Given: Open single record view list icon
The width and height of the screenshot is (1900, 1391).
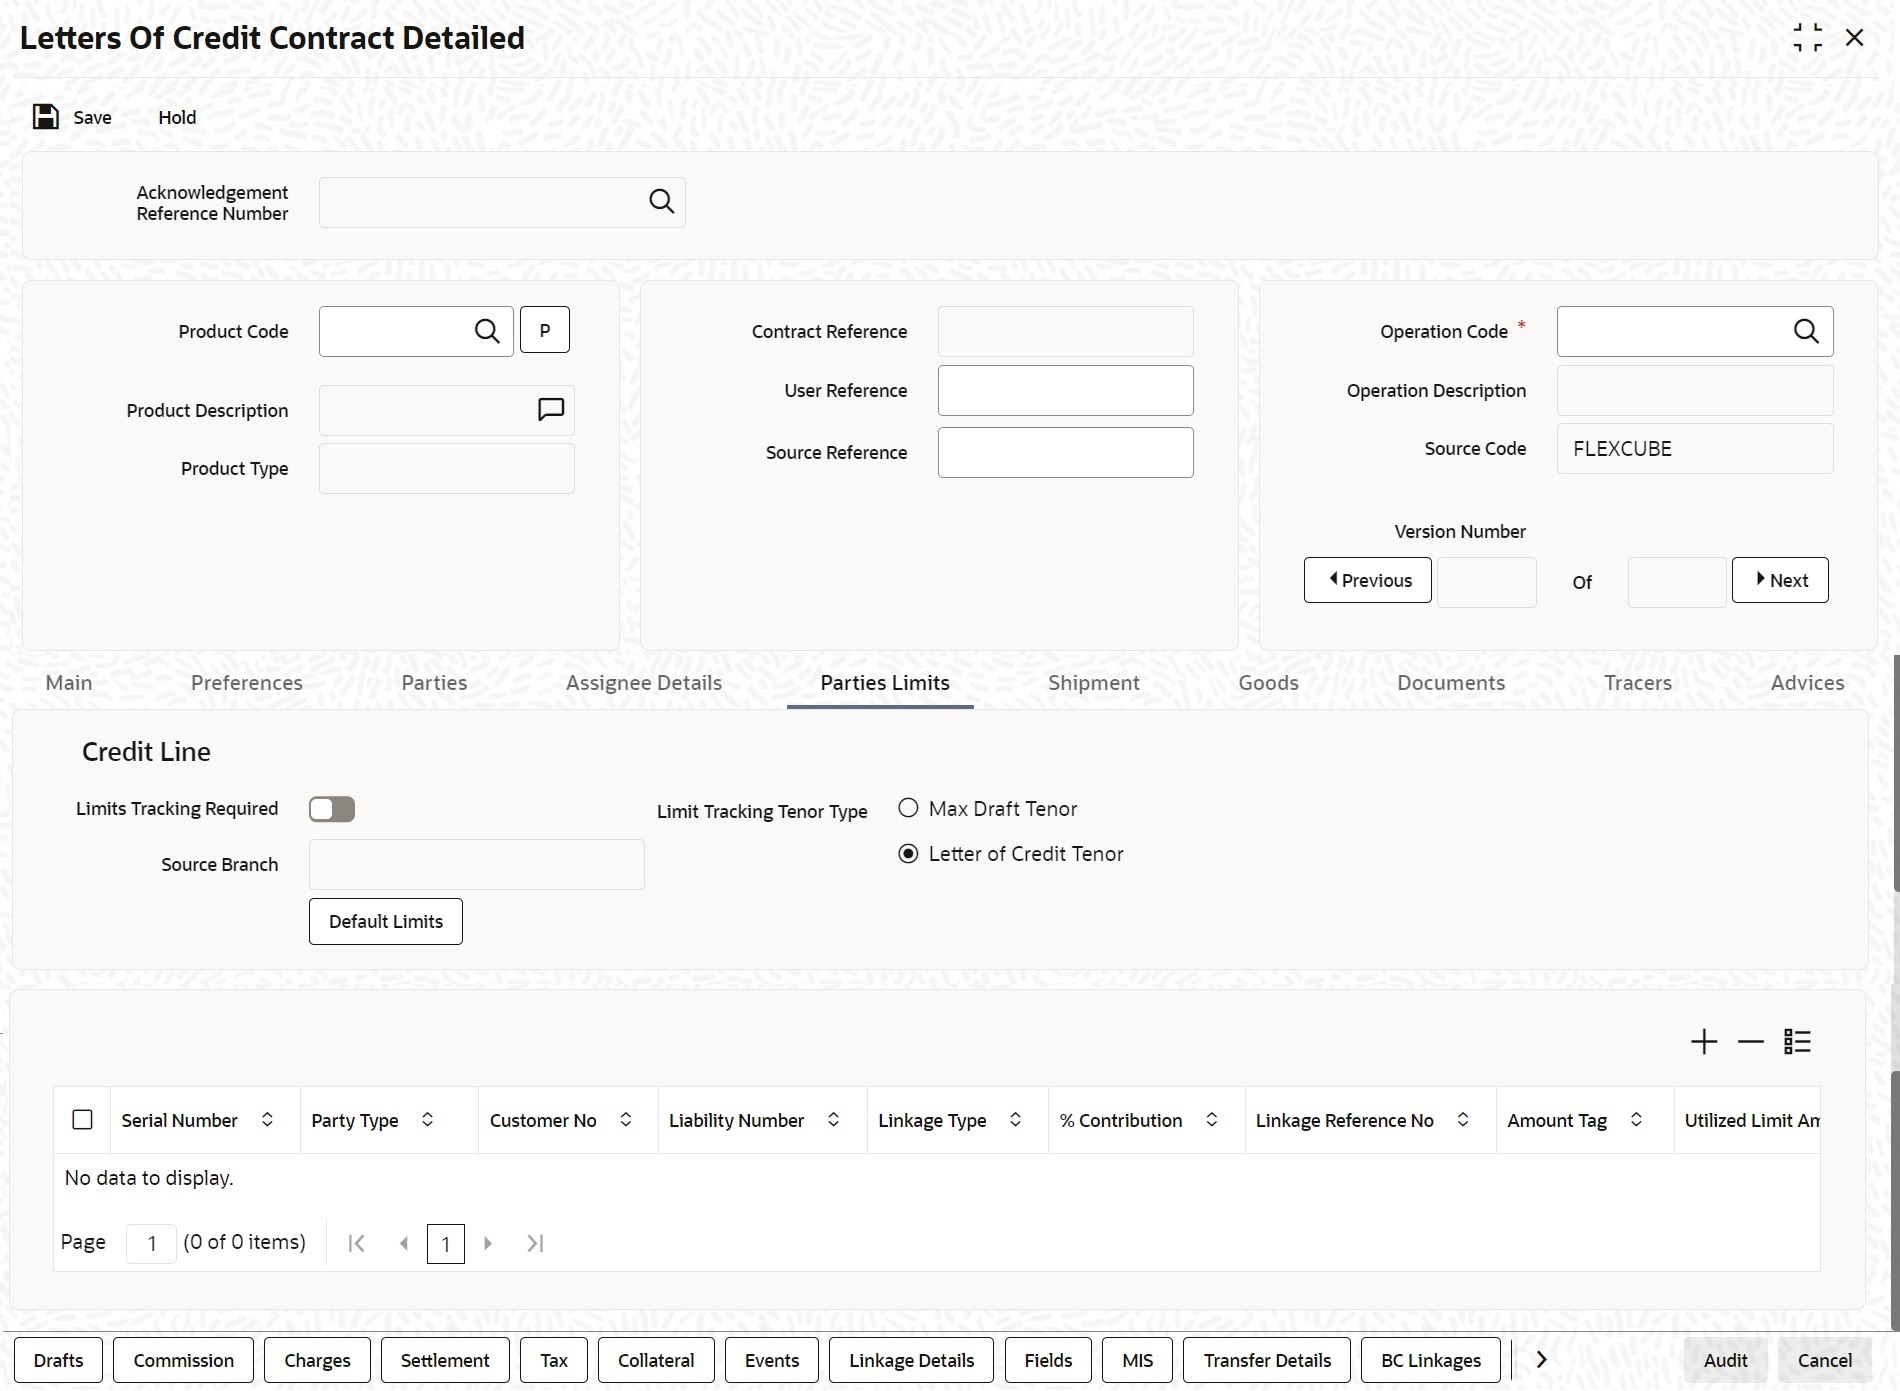Looking at the screenshot, I should pyautogui.click(x=1797, y=1042).
